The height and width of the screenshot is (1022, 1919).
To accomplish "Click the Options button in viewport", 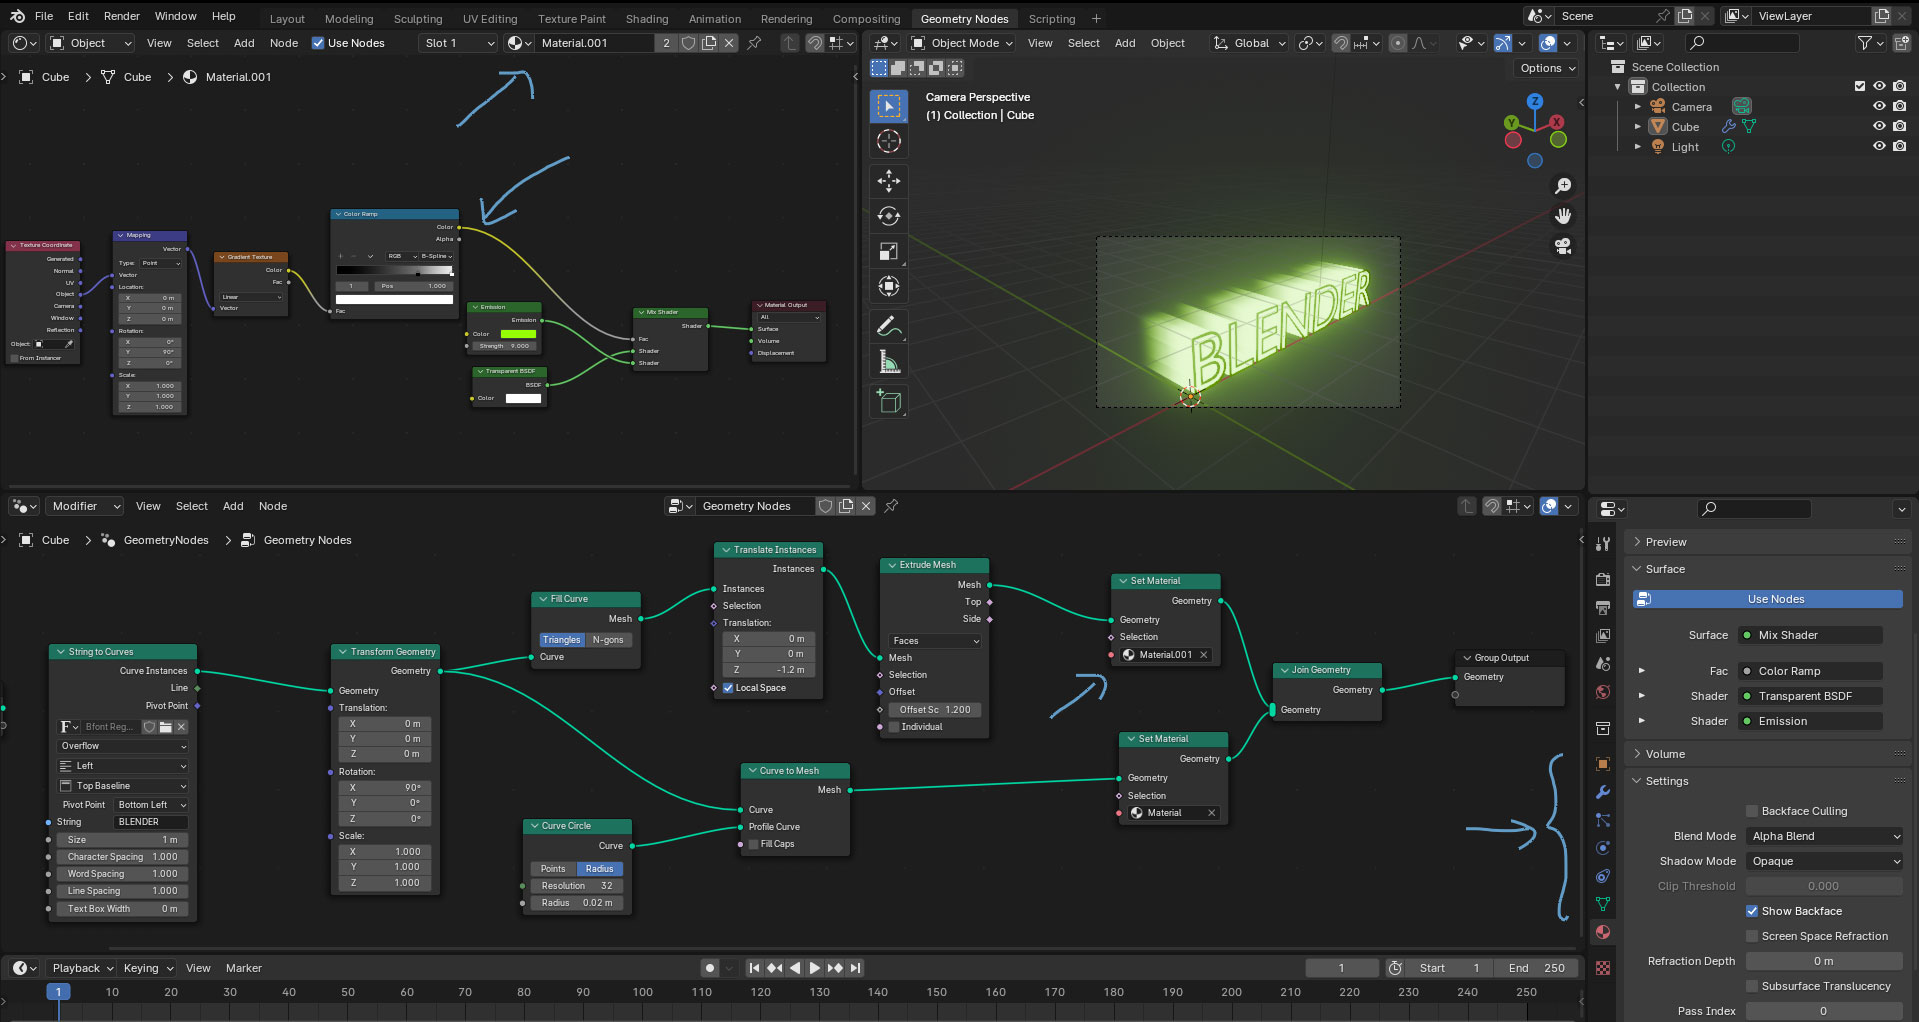I will pyautogui.click(x=1547, y=68).
